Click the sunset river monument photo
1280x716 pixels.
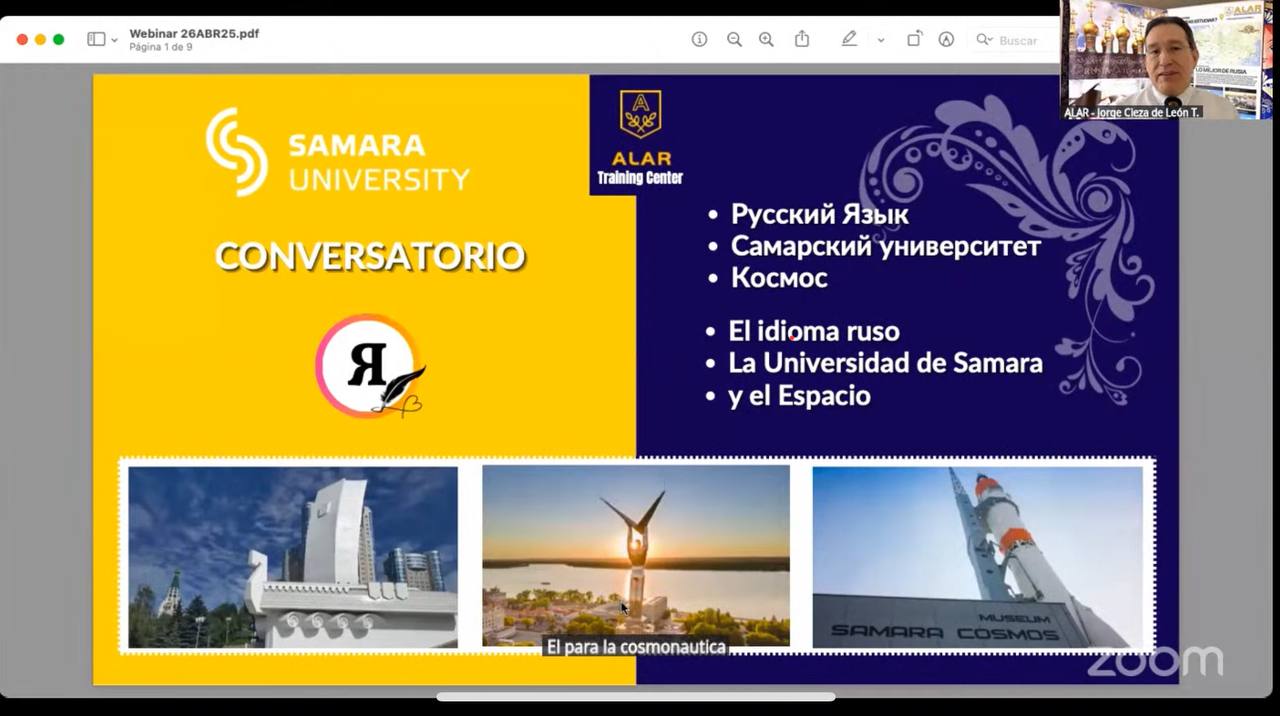pyautogui.click(x=636, y=556)
